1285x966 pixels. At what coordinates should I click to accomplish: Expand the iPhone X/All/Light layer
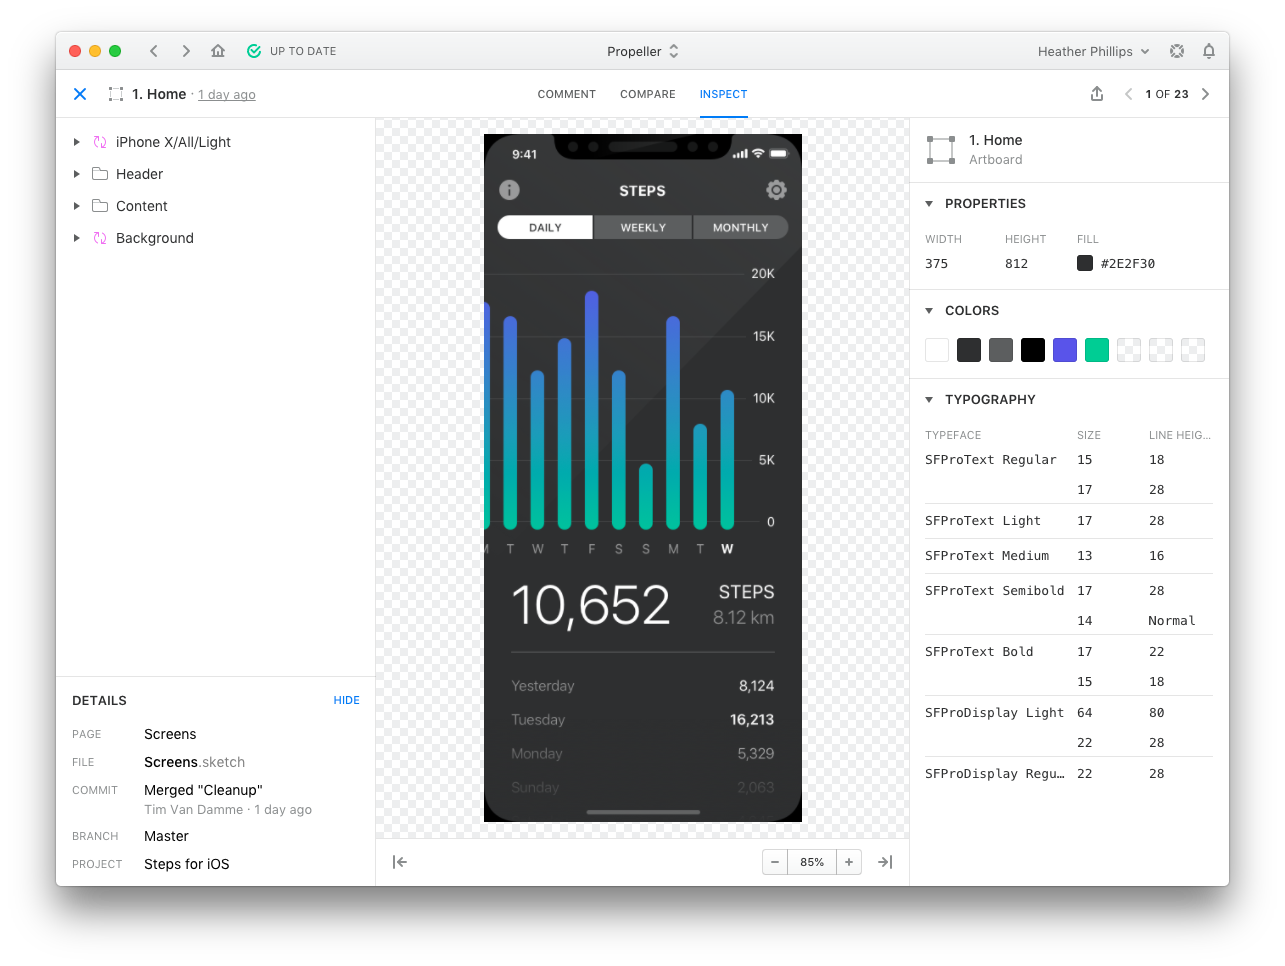coord(77,142)
